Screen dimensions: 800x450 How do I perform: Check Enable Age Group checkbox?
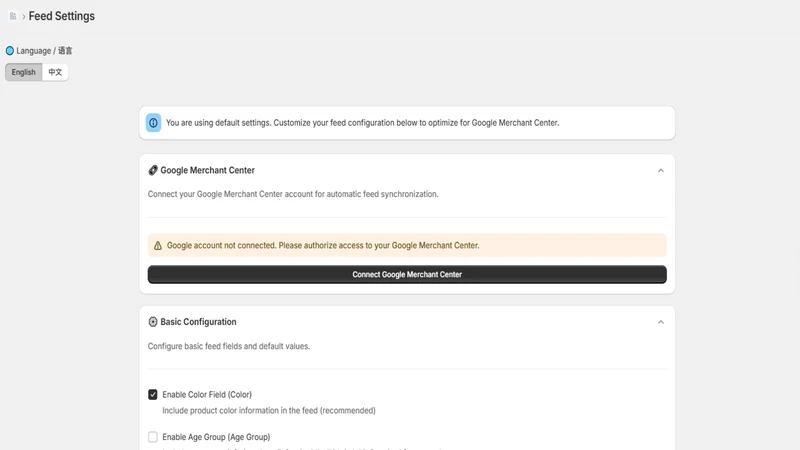(x=153, y=437)
